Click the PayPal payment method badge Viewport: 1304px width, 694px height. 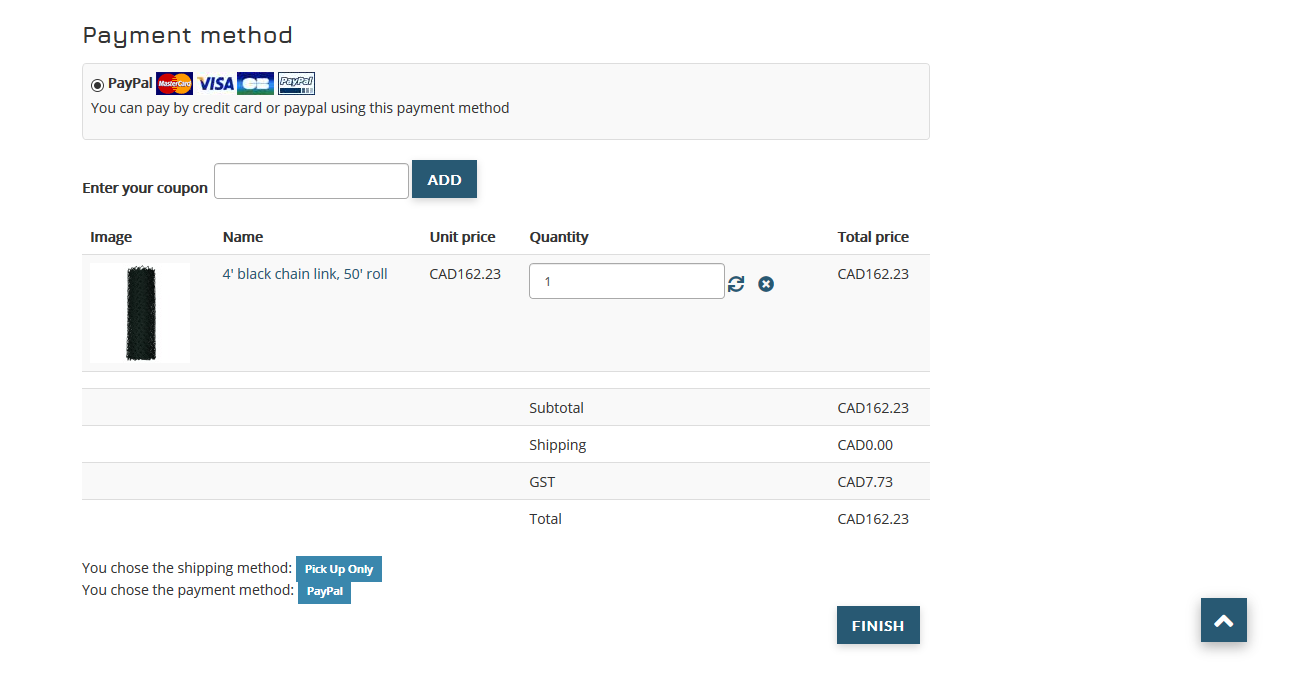[x=324, y=591]
